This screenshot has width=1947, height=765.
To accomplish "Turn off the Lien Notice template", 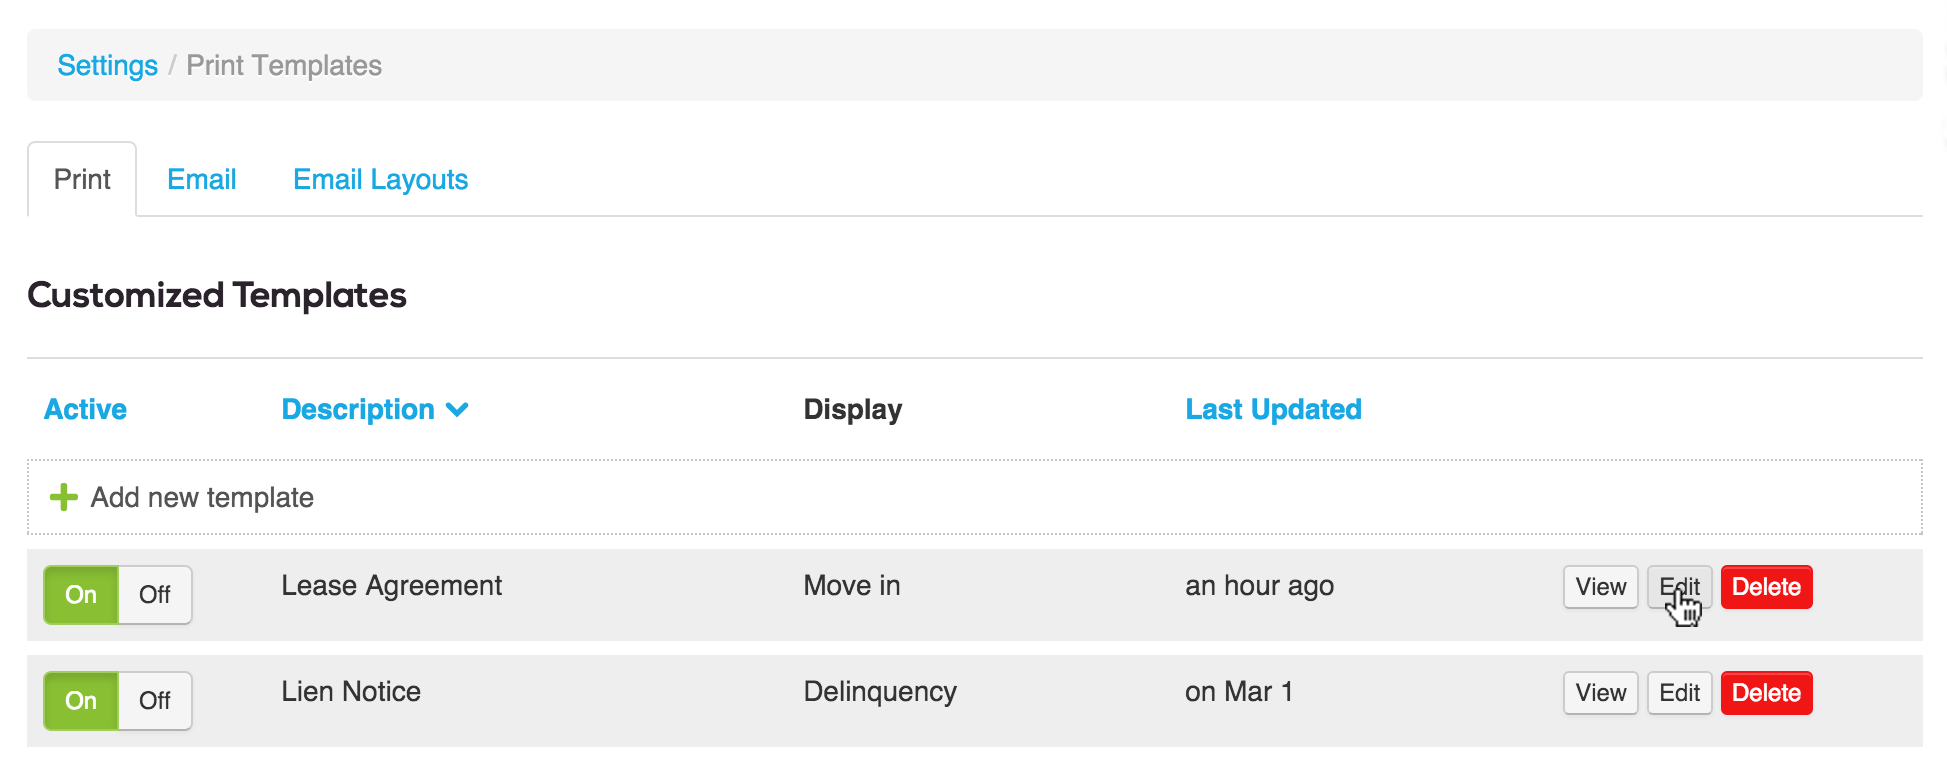I will click(155, 701).
